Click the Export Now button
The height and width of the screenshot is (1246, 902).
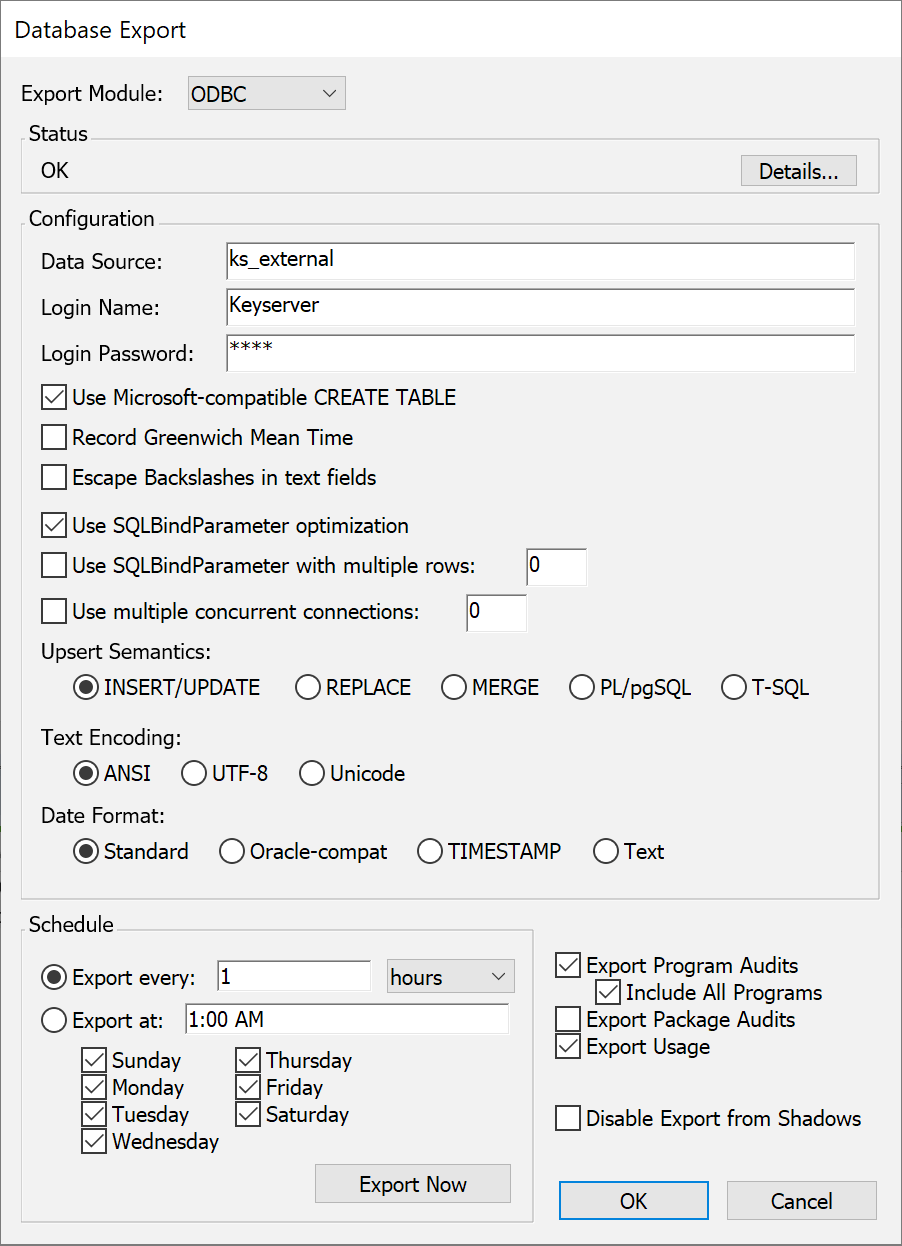tap(412, 1185)
